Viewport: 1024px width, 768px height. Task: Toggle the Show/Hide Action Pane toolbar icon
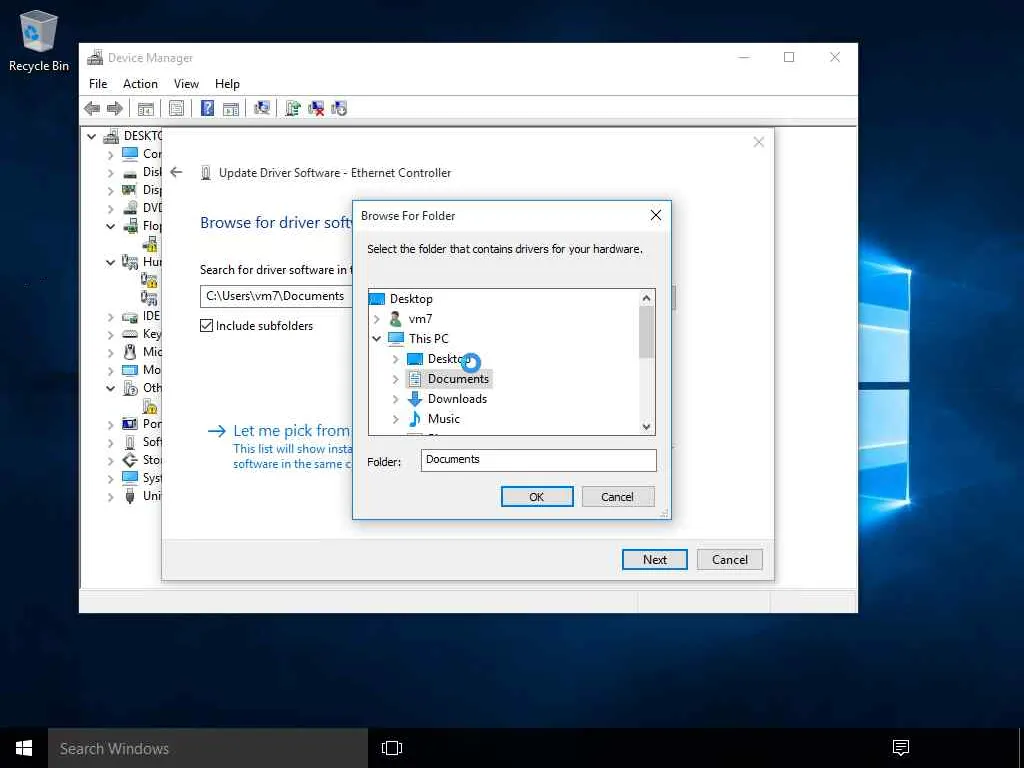click(231, 108)
